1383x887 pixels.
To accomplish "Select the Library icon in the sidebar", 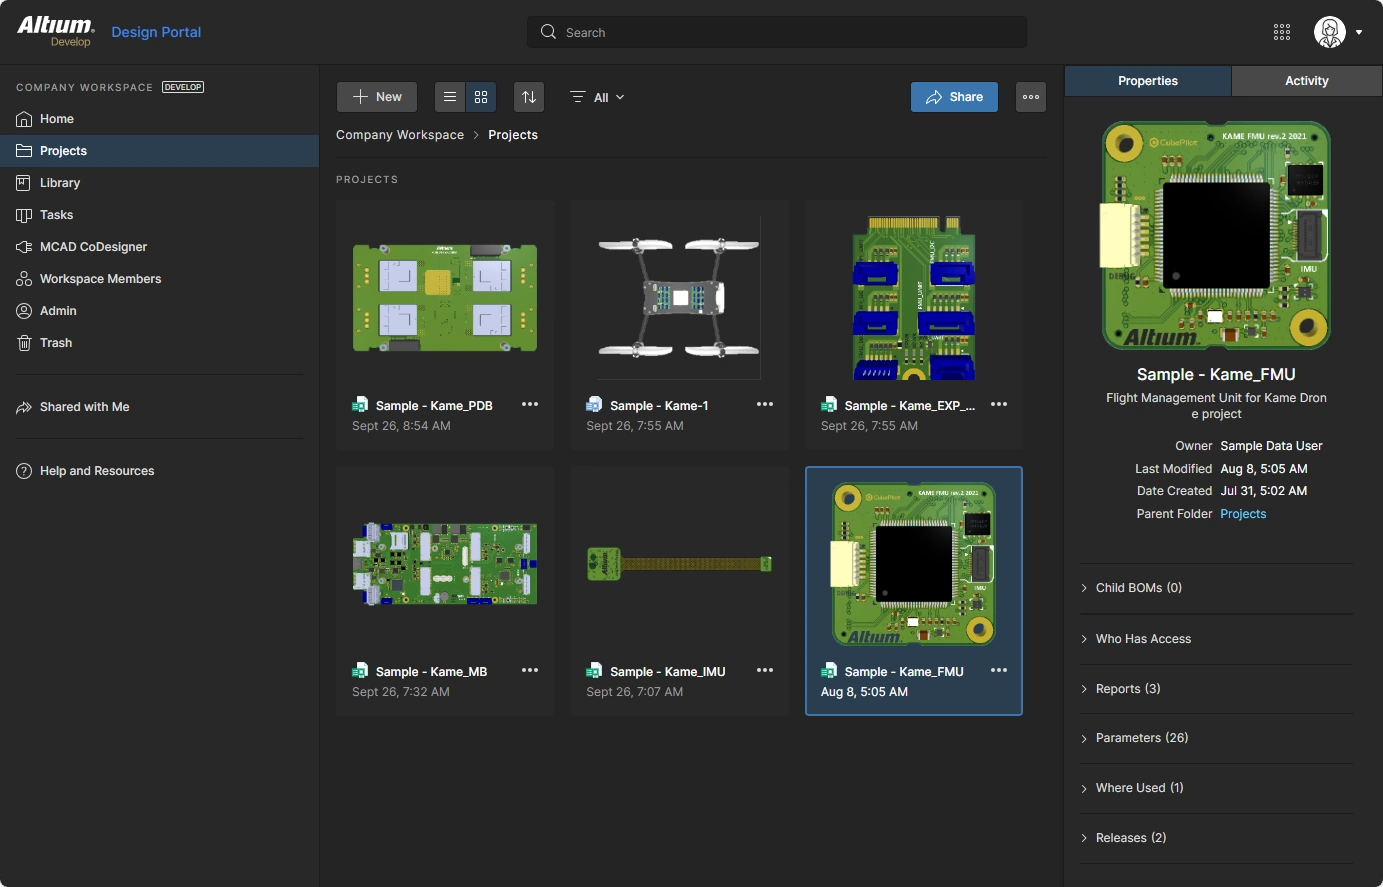I will point(60,182).
